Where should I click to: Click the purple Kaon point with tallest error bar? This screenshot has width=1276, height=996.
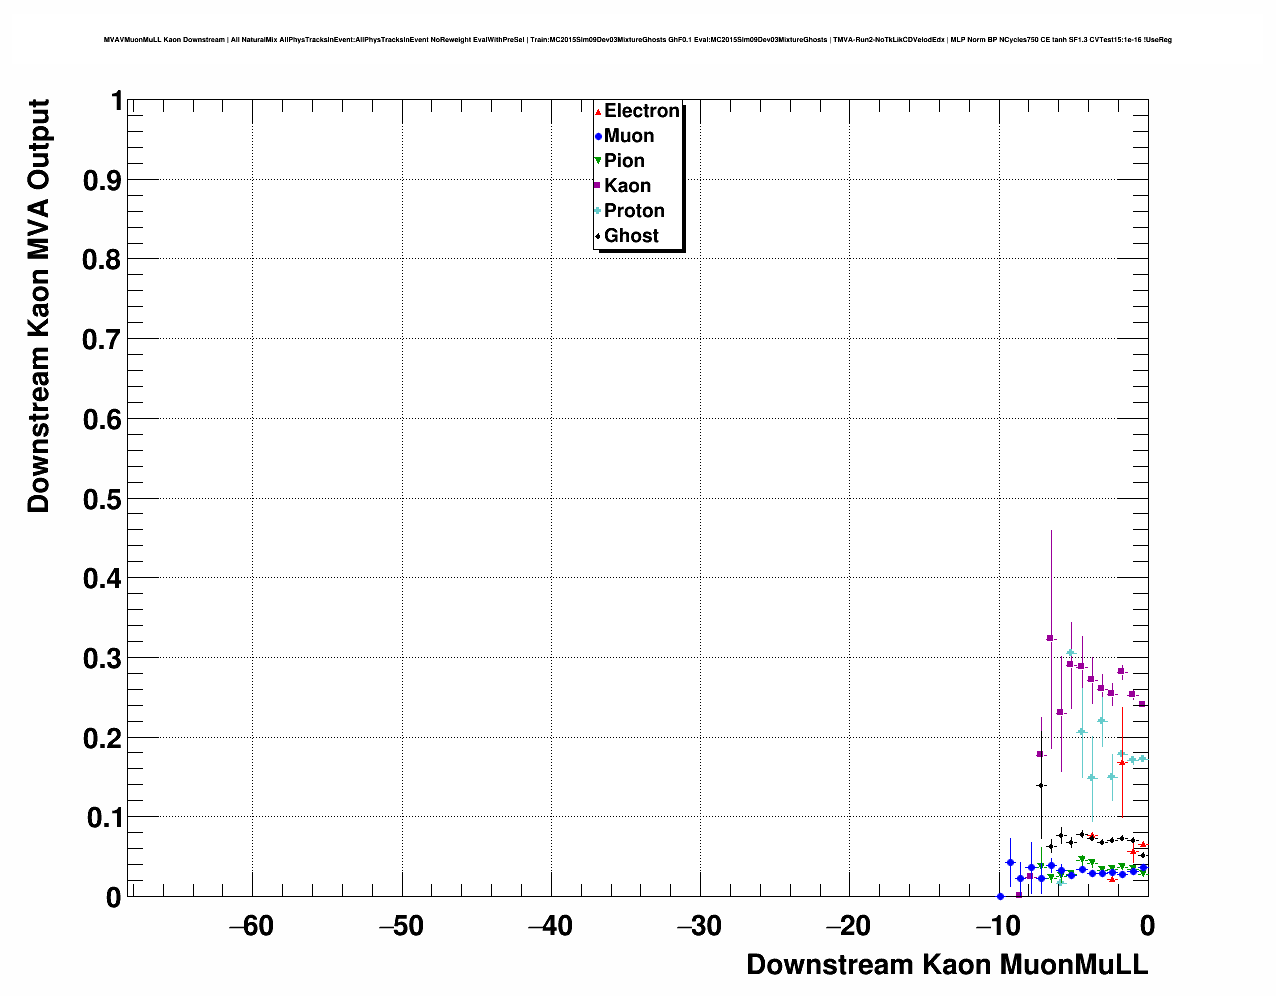click(1050, 638)
